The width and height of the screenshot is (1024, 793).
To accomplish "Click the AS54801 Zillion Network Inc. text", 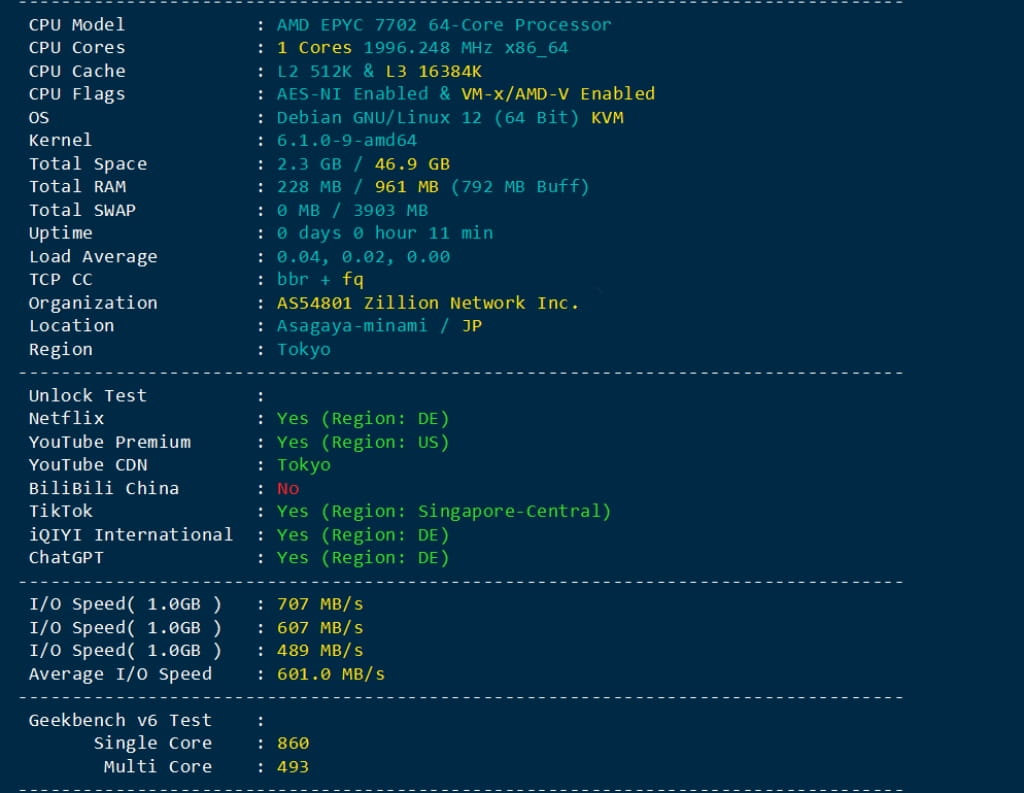I will pos(428,303).
